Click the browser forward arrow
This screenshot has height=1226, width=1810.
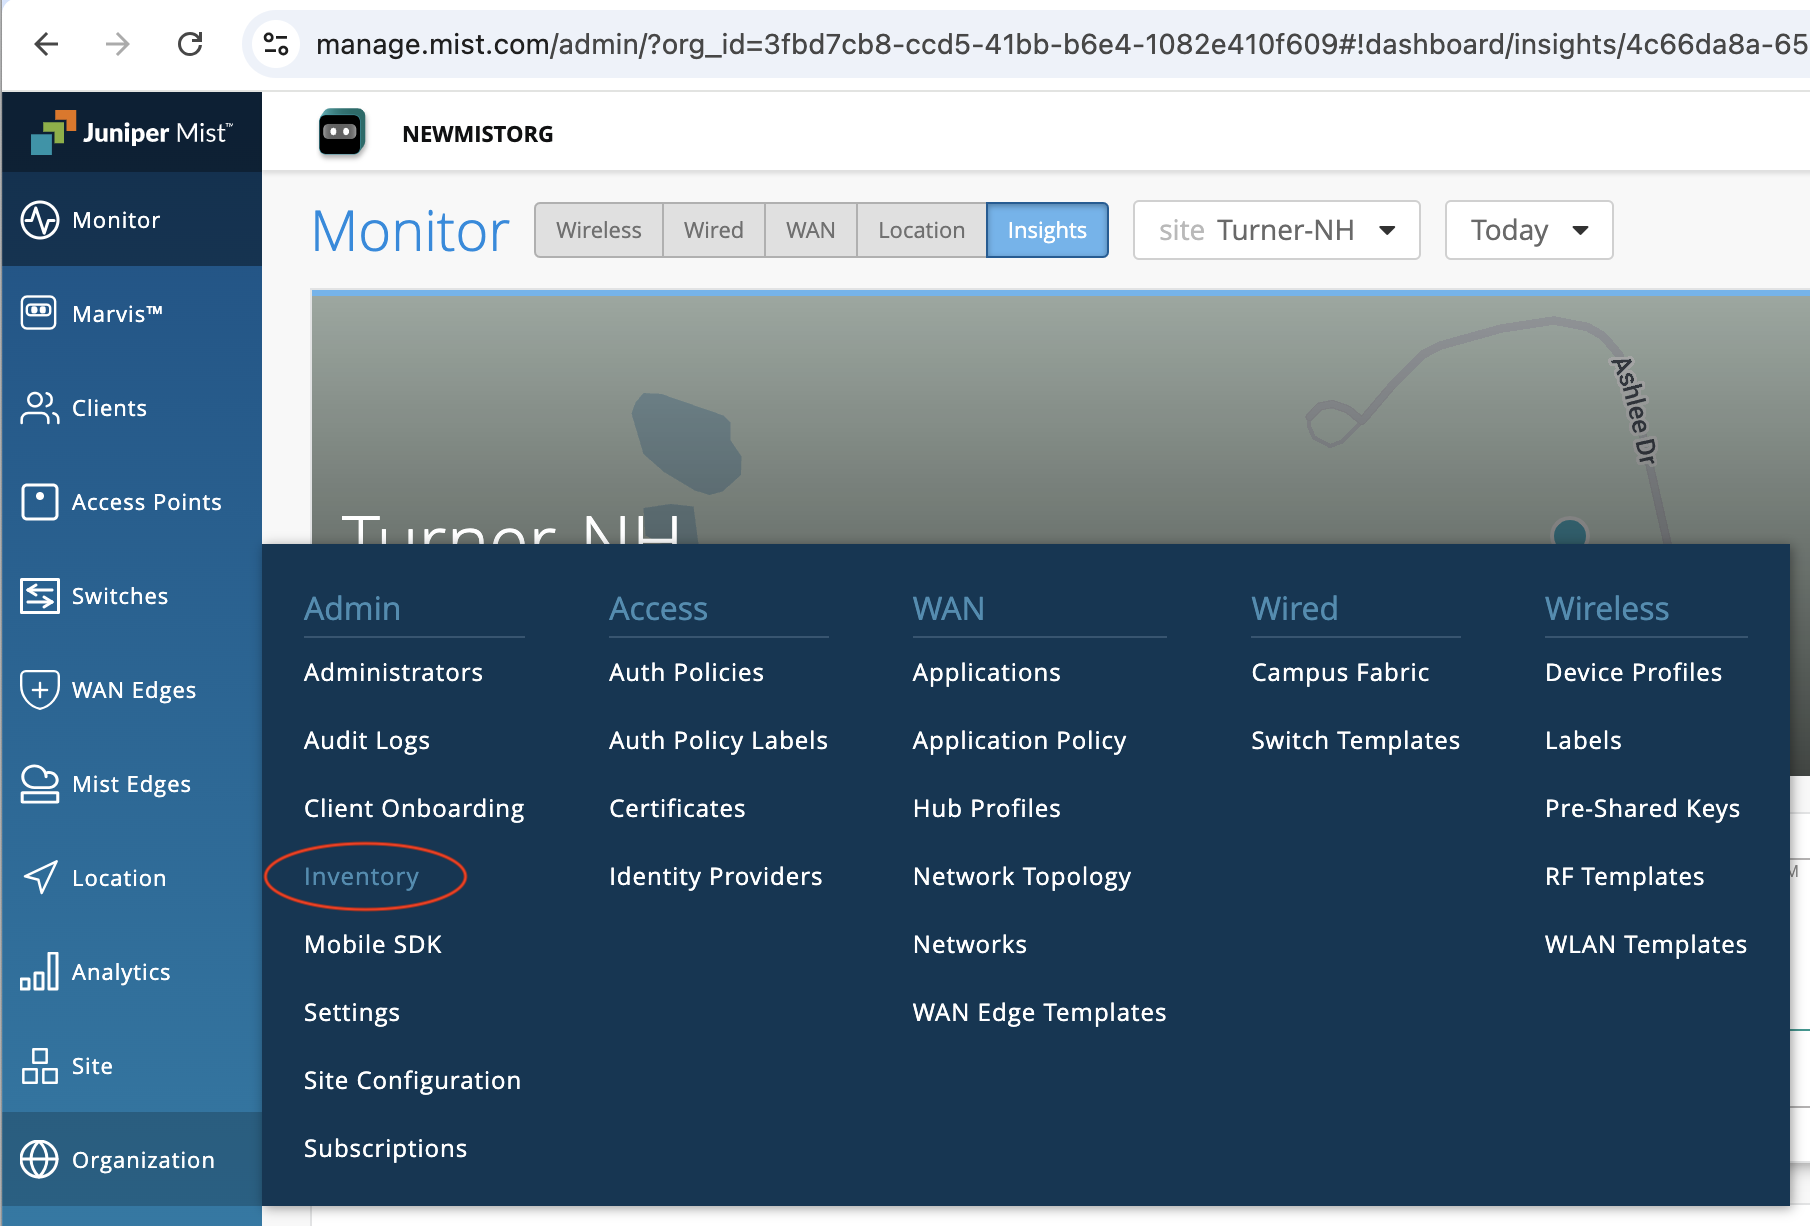pyautogui.click(x=118, y=44)
